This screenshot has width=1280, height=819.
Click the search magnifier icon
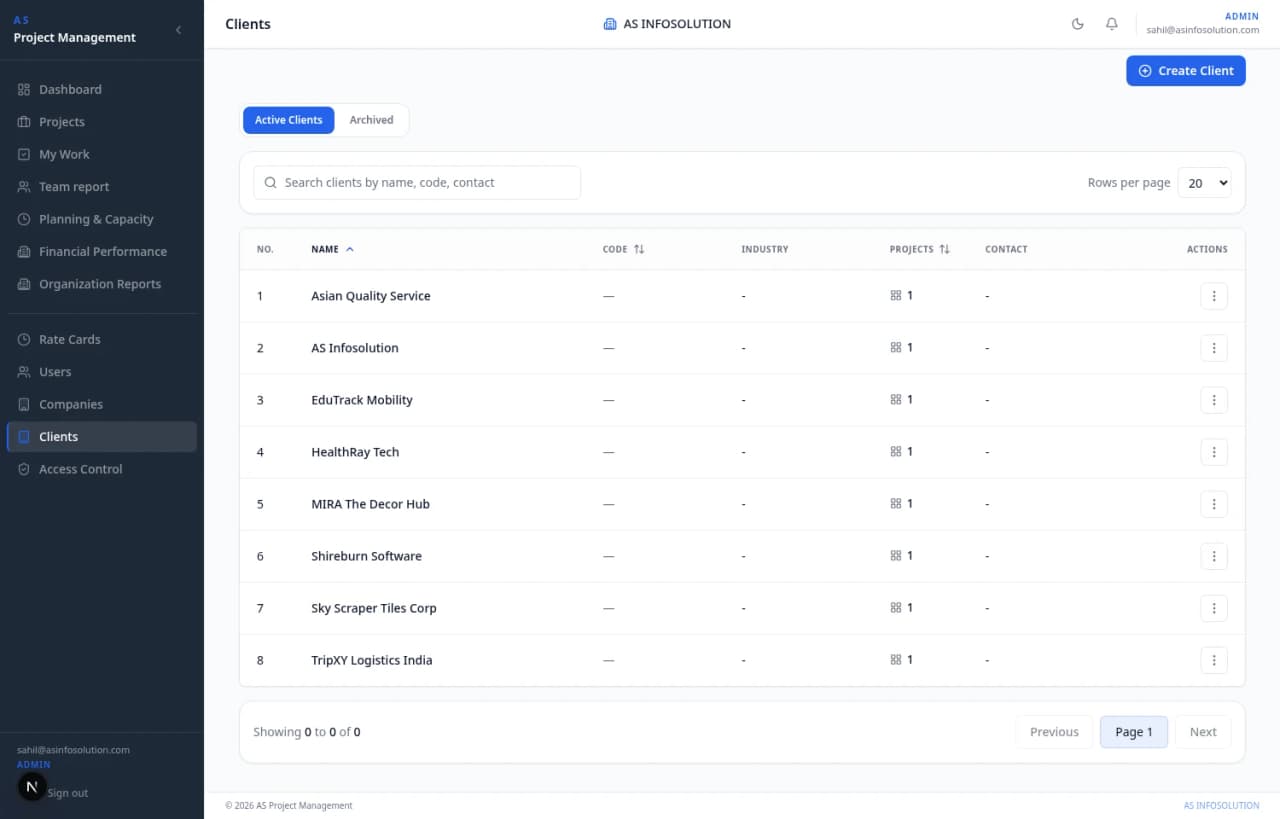(x=271, y=183)
